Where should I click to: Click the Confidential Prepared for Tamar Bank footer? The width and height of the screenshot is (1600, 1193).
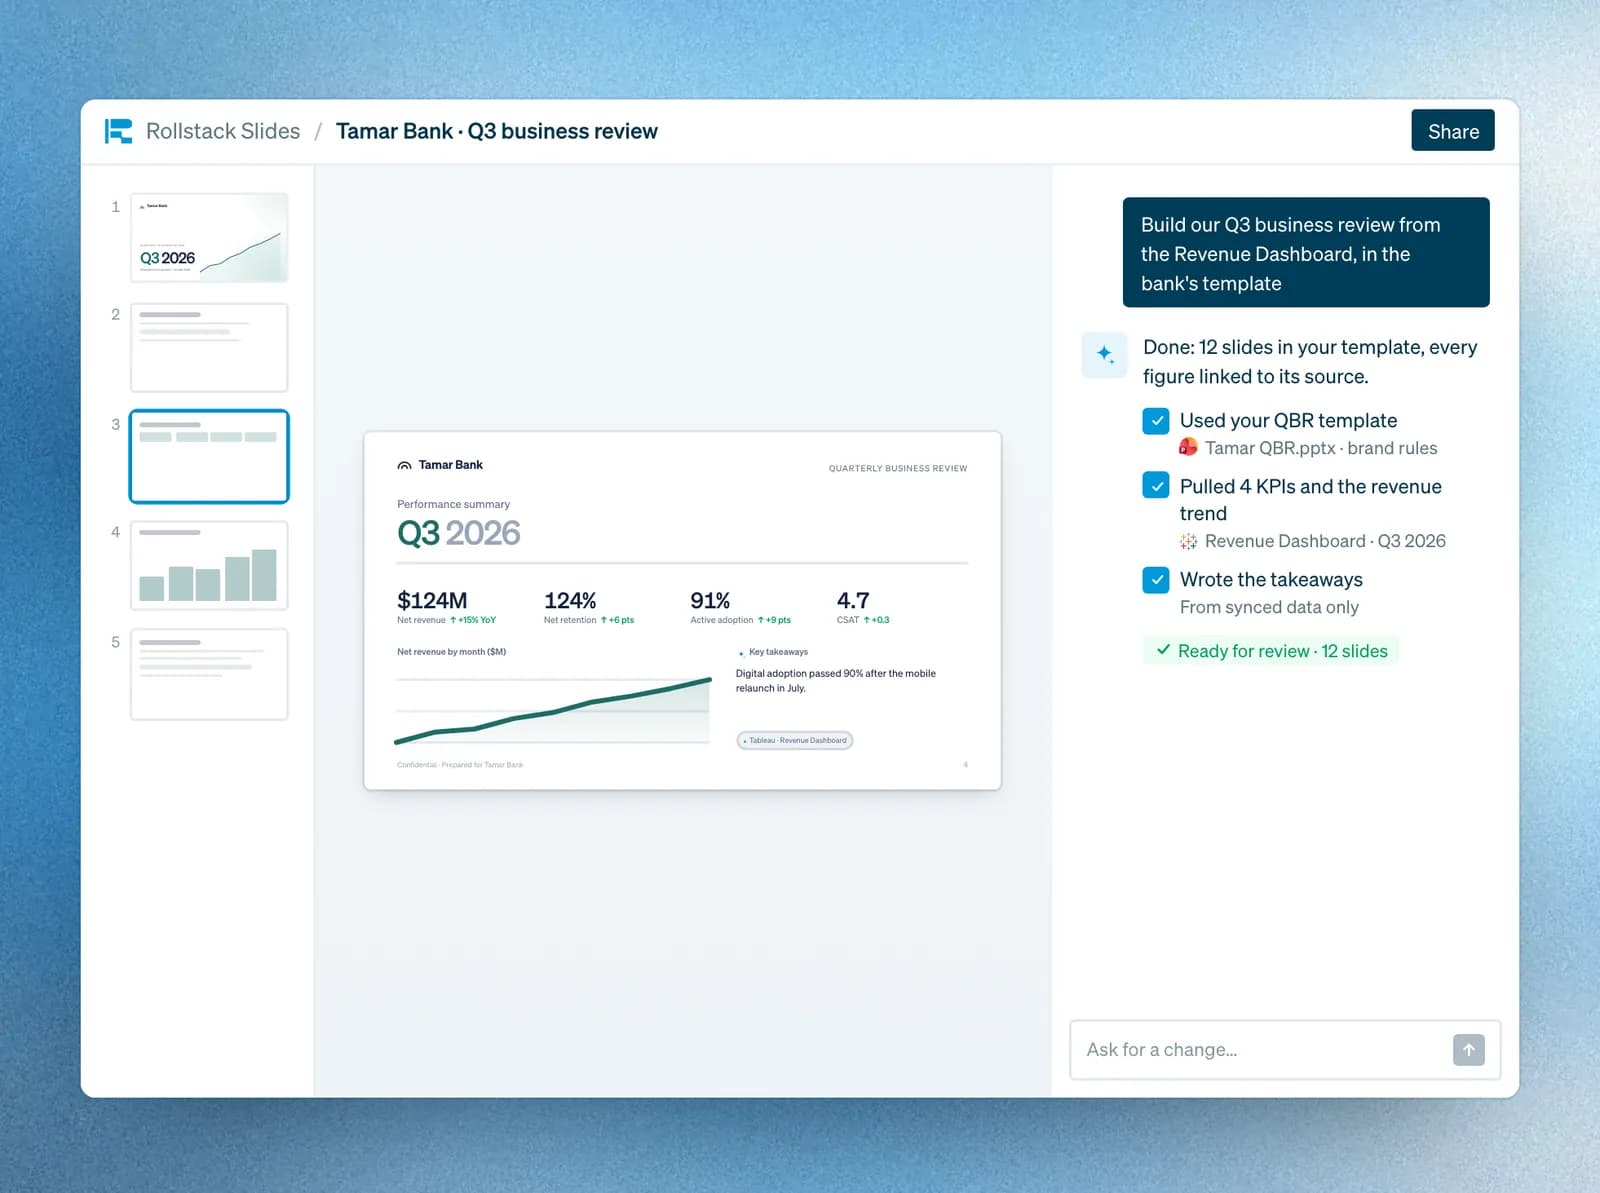(x=460, y=765)
